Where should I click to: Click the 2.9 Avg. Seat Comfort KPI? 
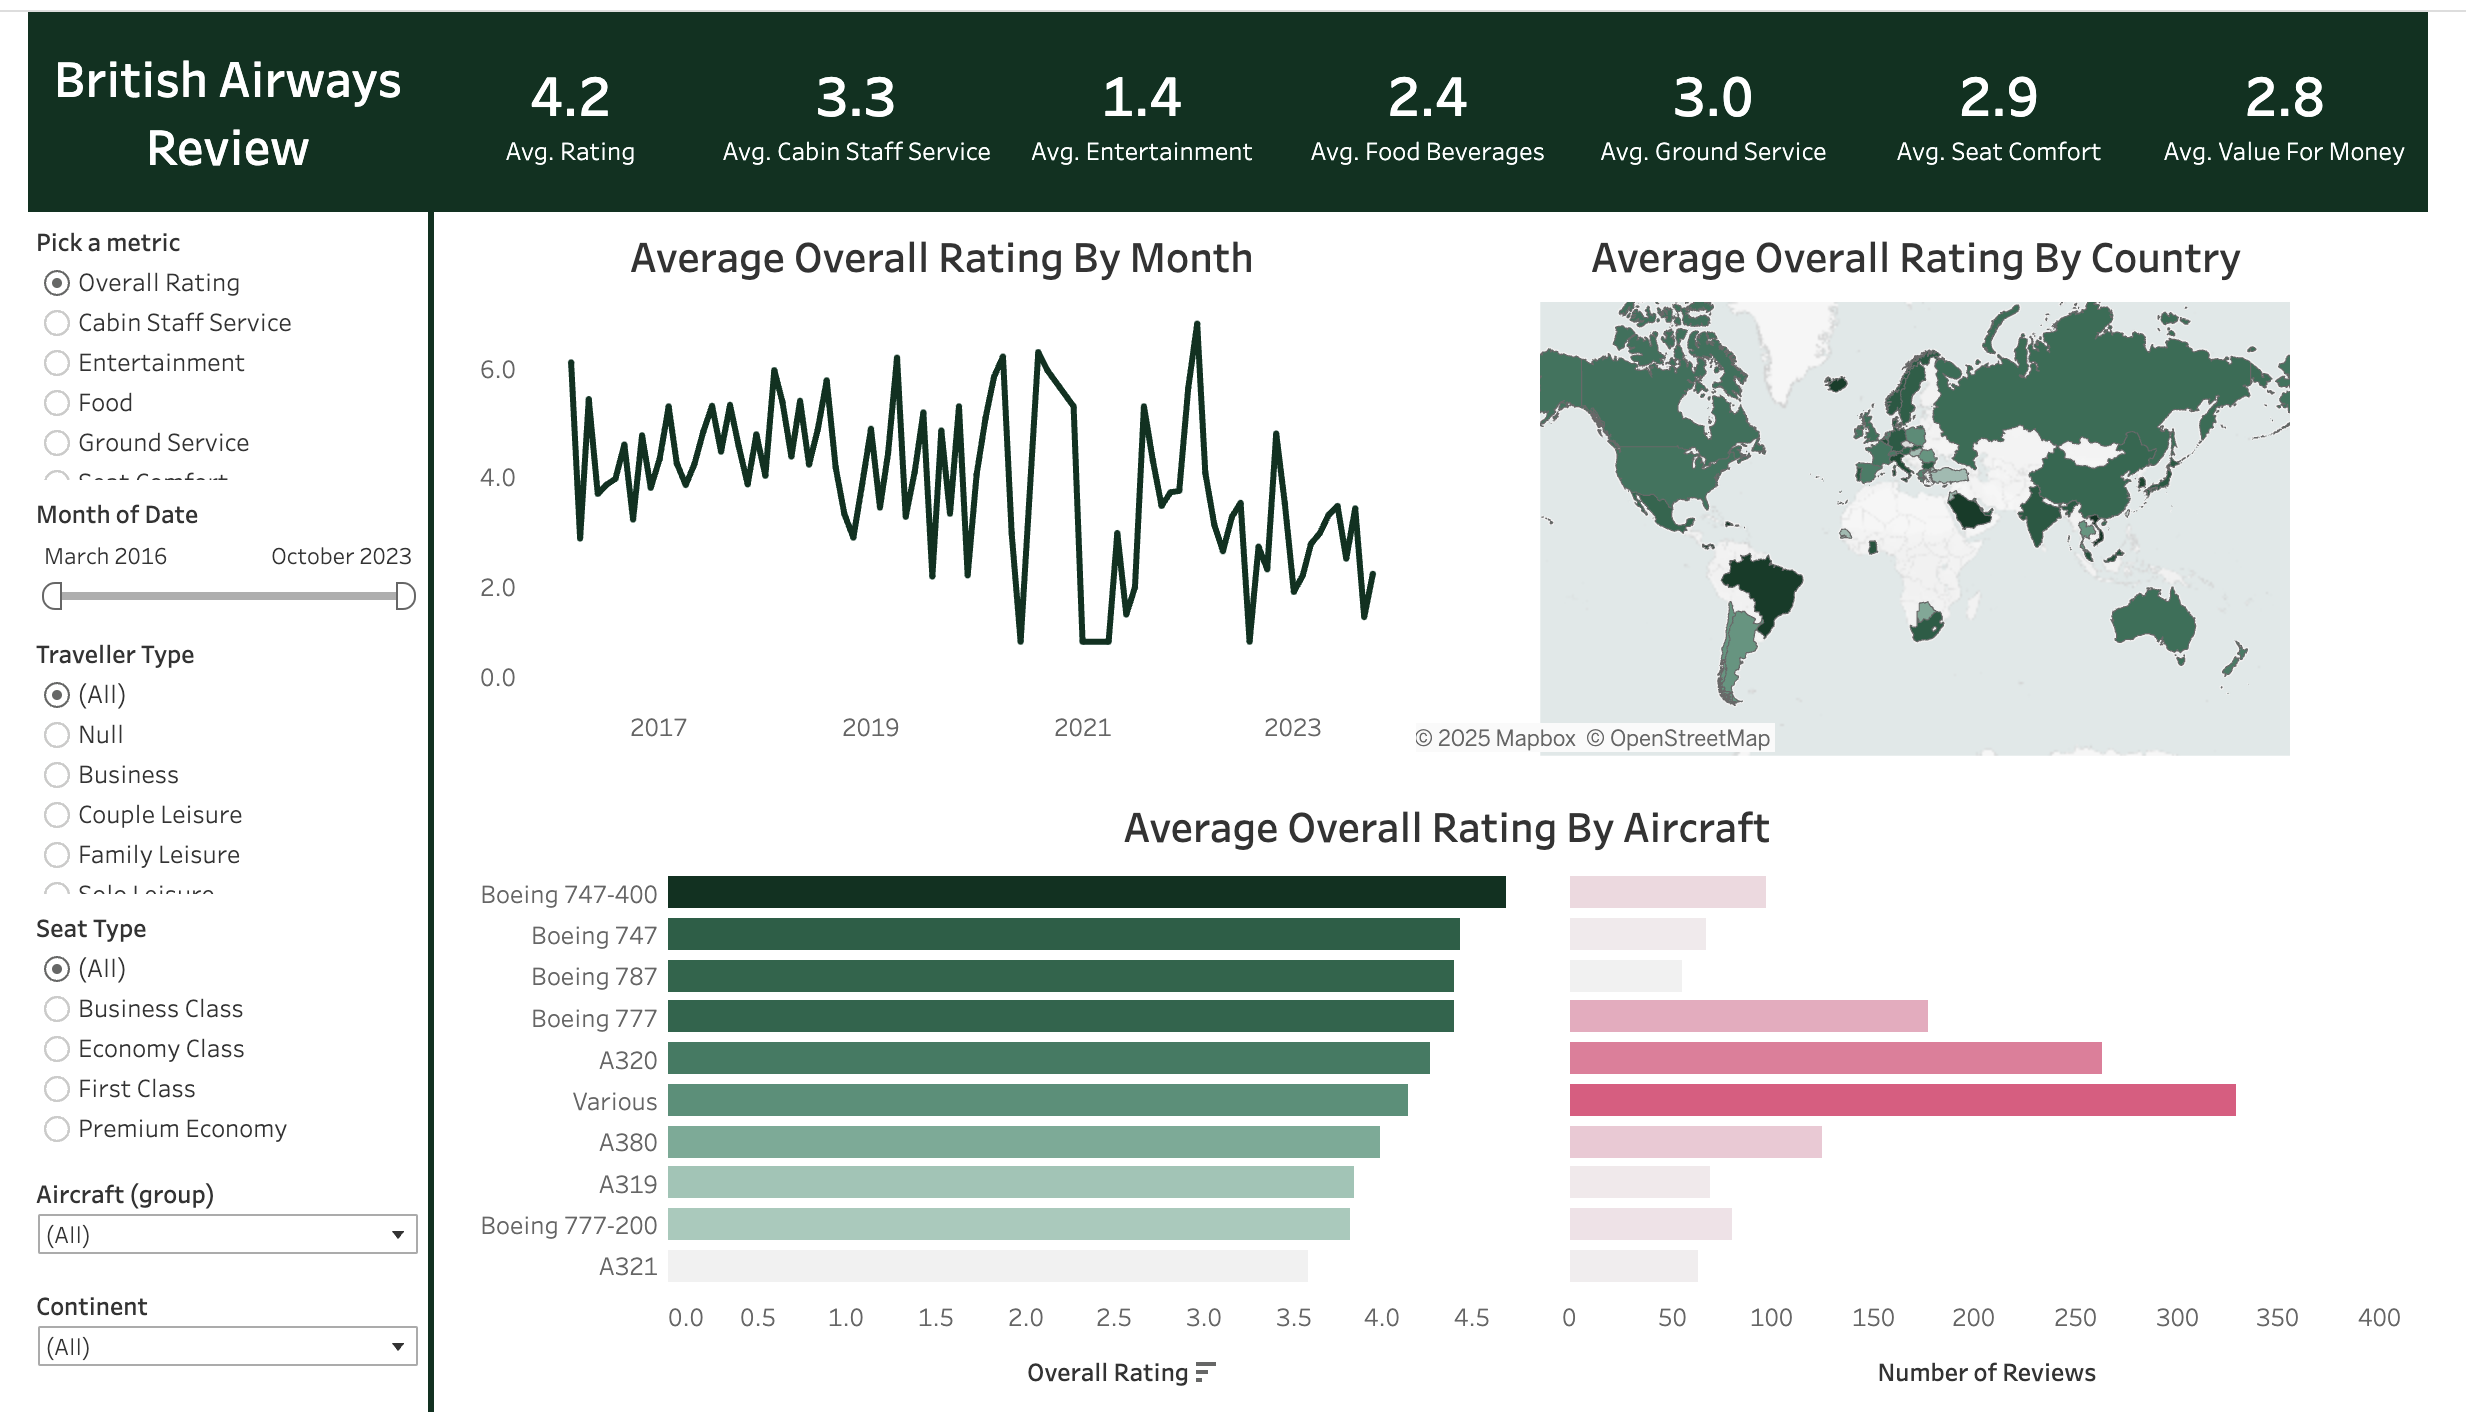pyautogui.click(x=1999, y=118)
